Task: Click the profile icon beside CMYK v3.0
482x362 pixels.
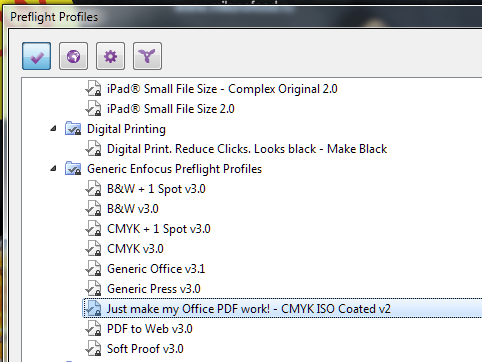Action: (93, 249)
